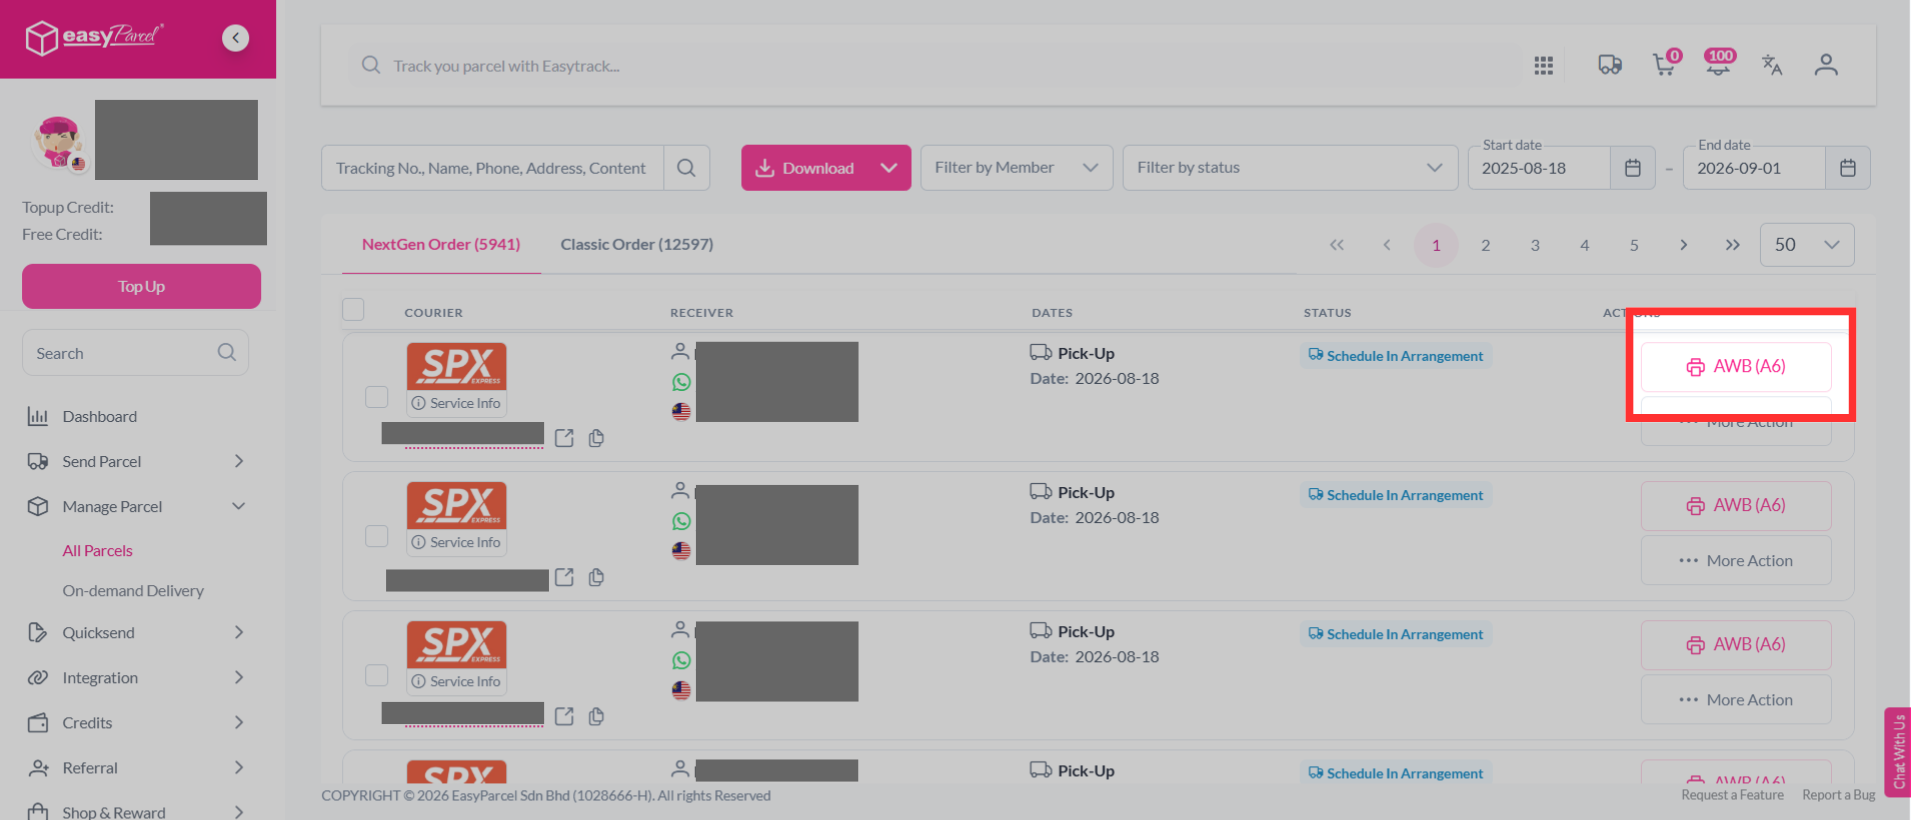The width and height of the screenshot is (1911, 820).
Task: Click the Top Up button
Action: click(x=141, y=287)
